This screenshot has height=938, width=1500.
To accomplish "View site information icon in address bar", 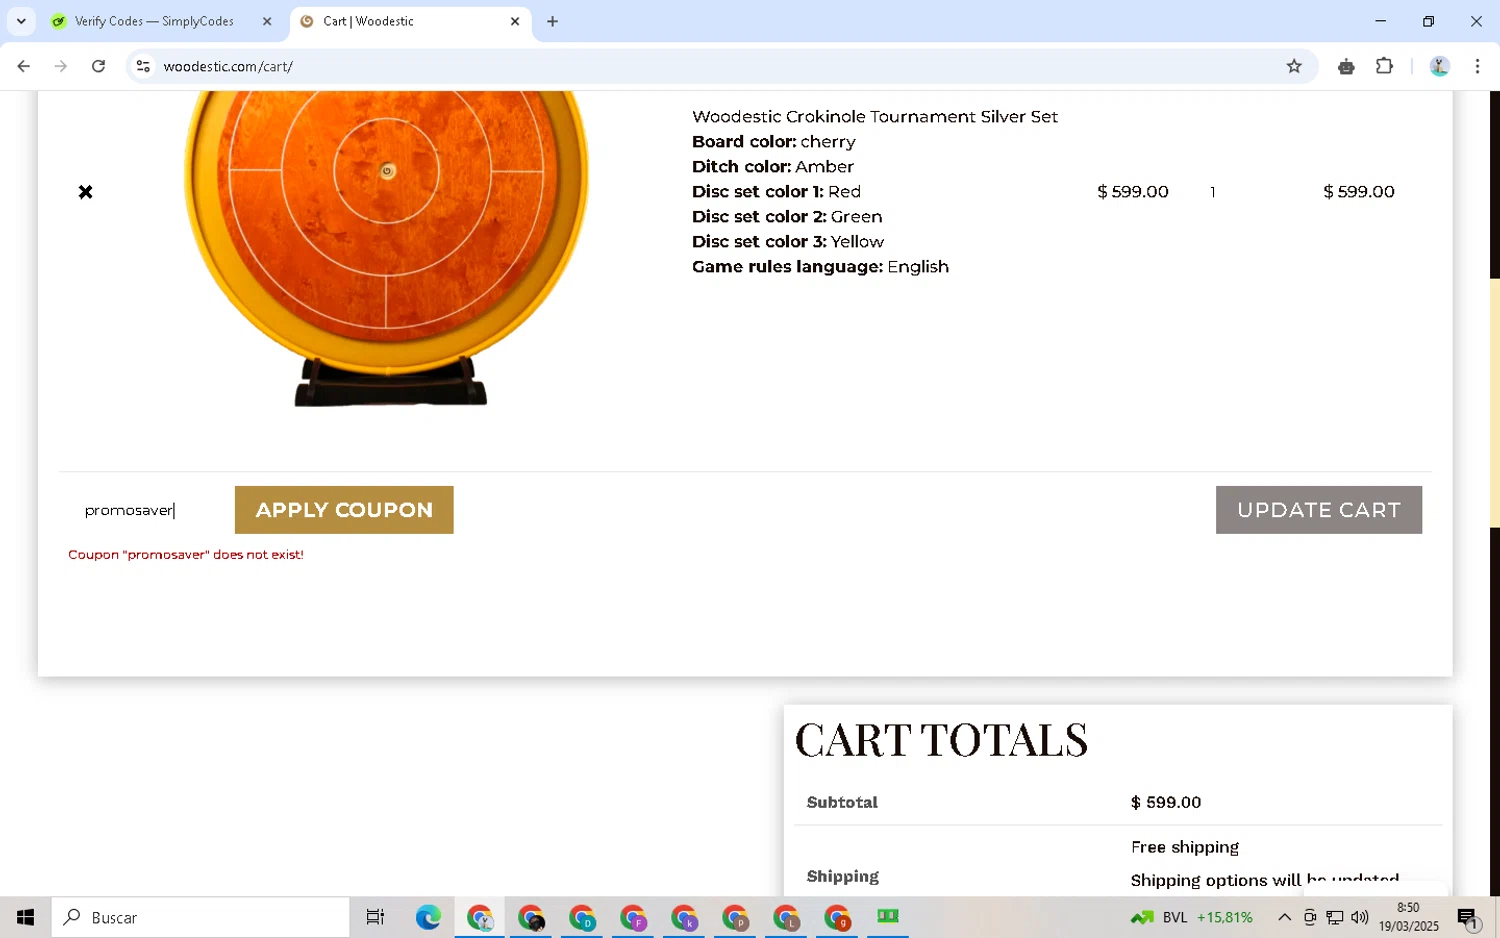I will [x=143, y=66].
